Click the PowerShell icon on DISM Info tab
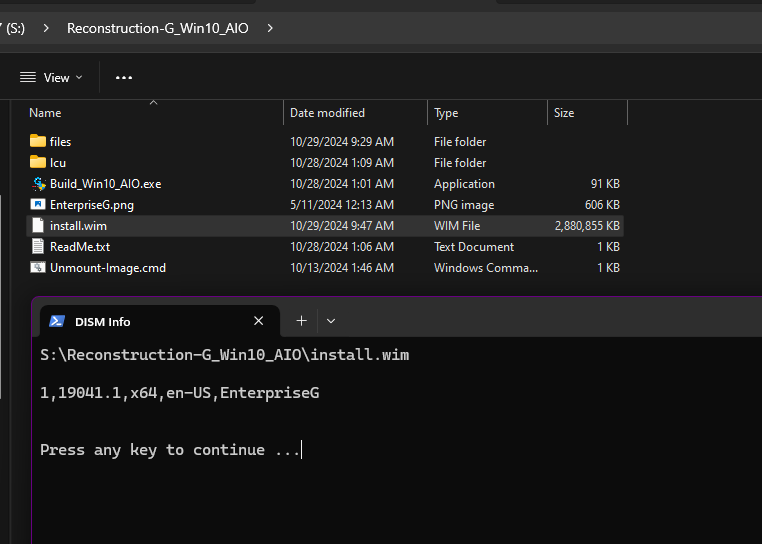This screenshot has width=762, height=544. [57, 321]
